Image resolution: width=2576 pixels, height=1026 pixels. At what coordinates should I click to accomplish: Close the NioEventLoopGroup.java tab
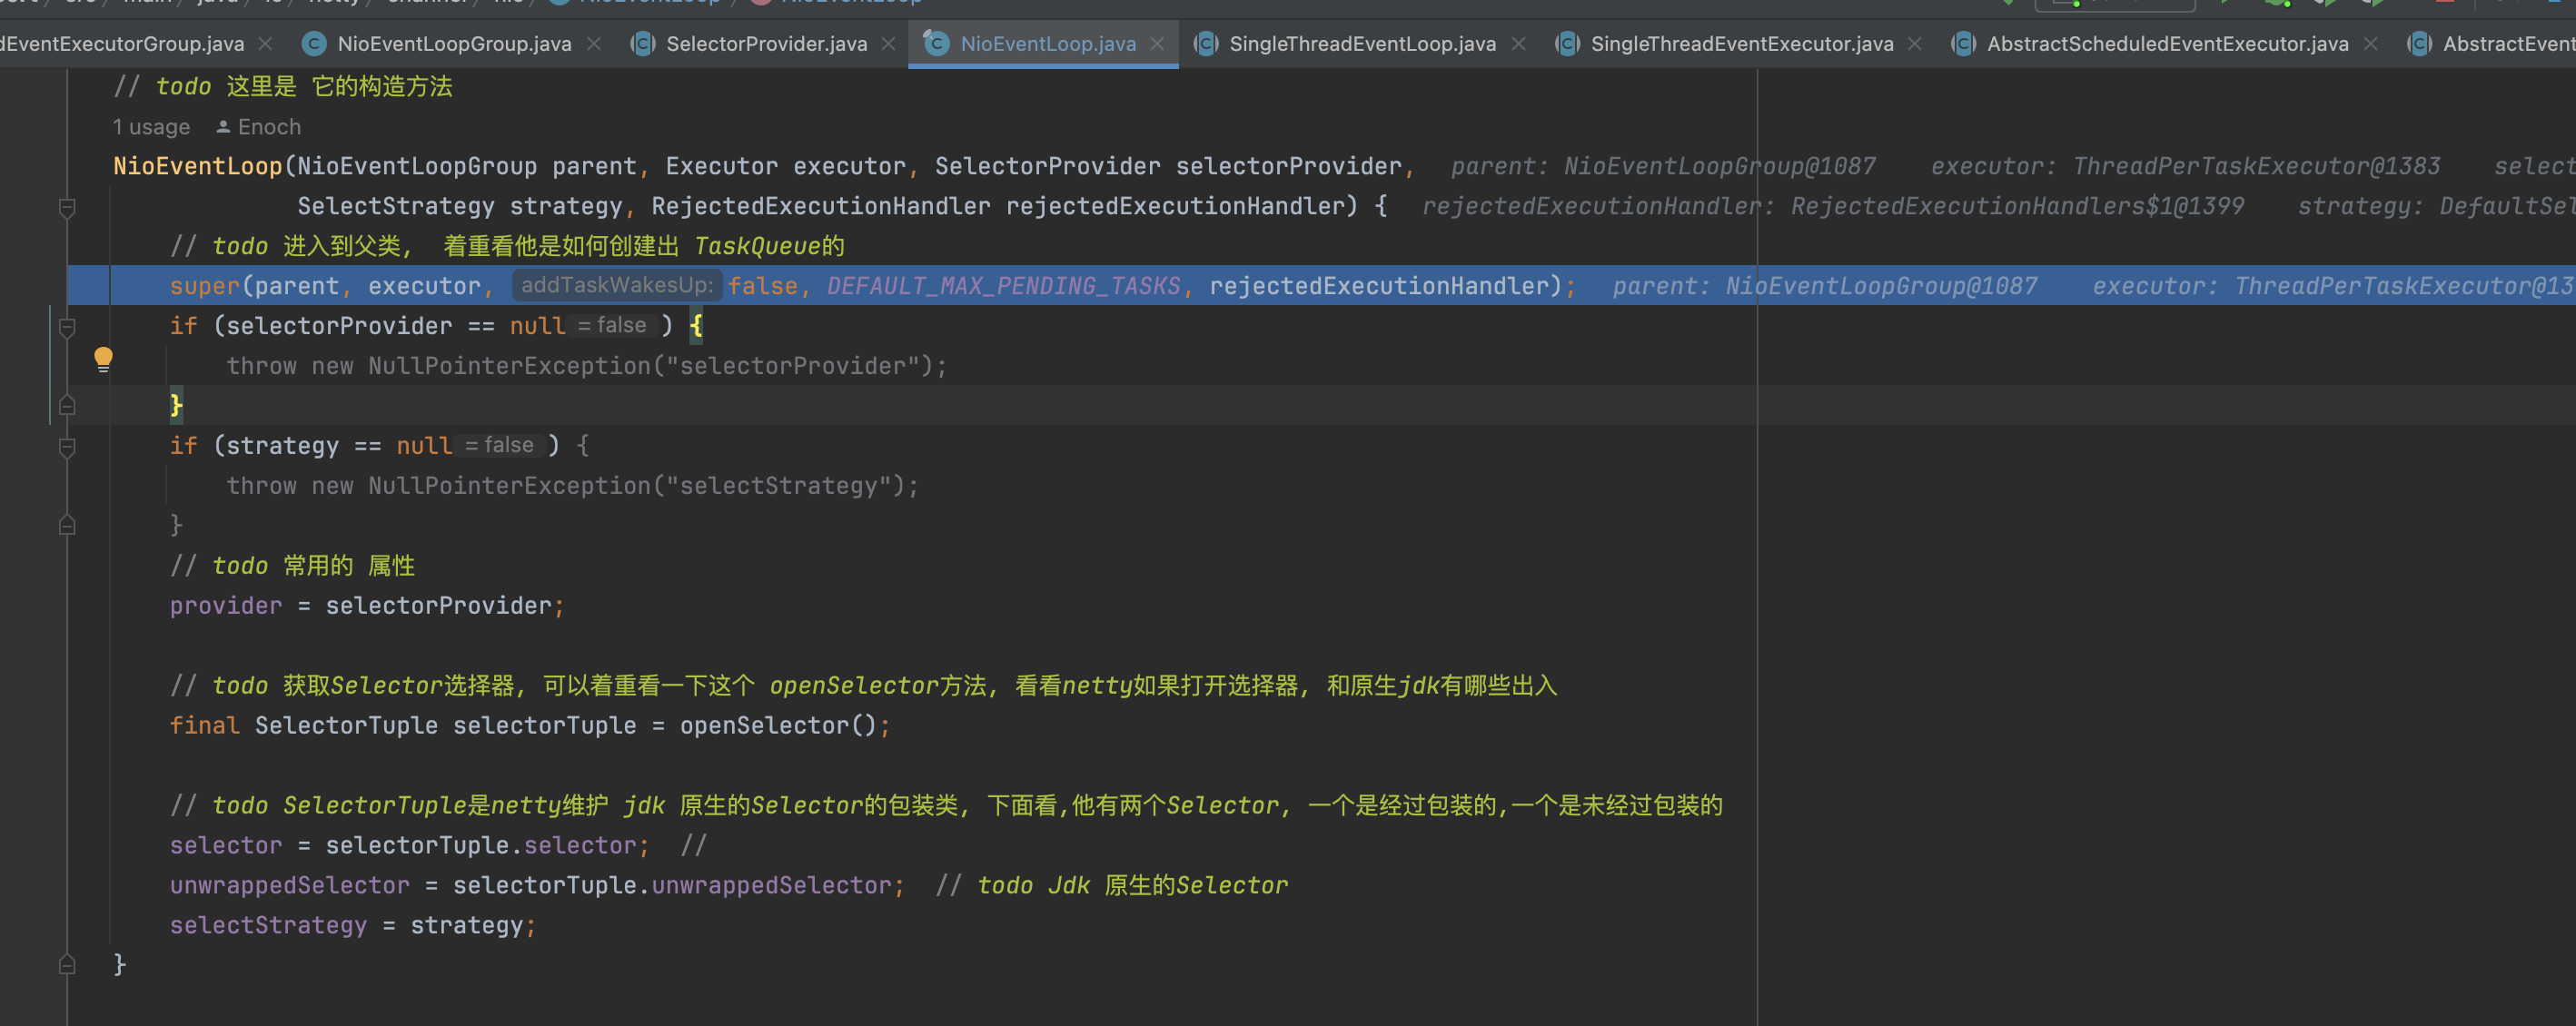[594, 44]
